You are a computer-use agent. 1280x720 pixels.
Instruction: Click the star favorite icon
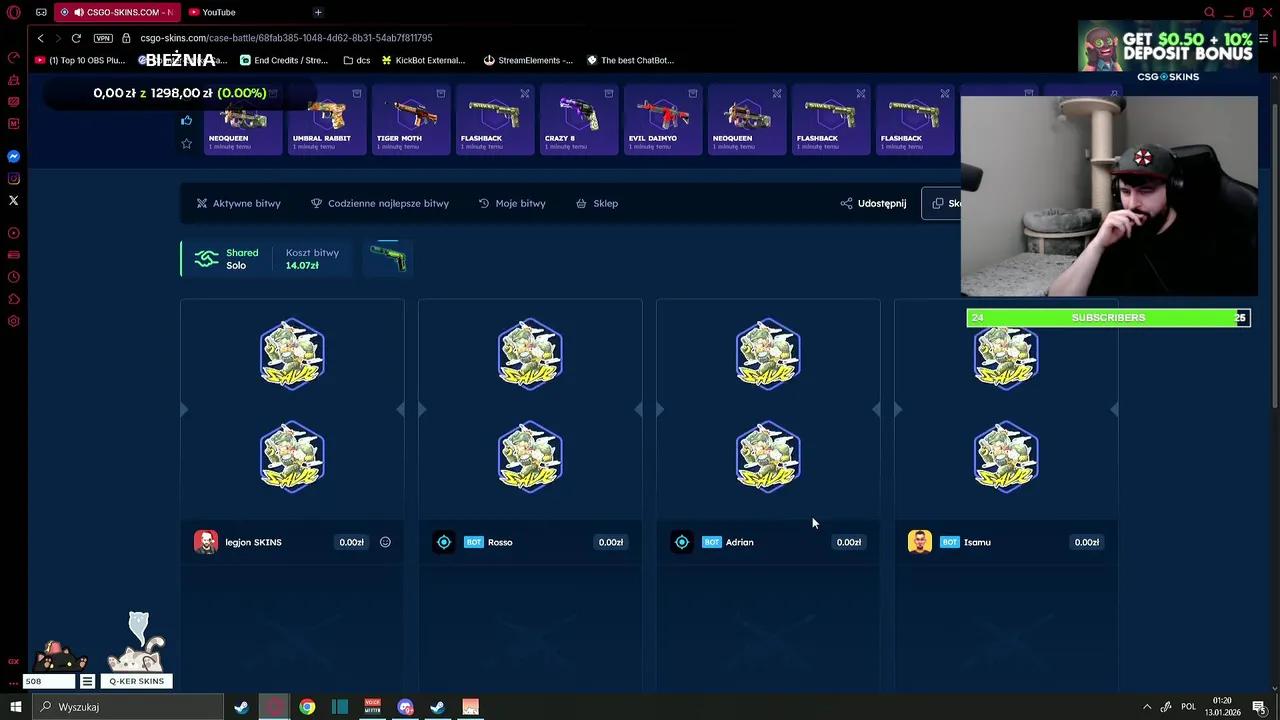(x=186, y=144)
